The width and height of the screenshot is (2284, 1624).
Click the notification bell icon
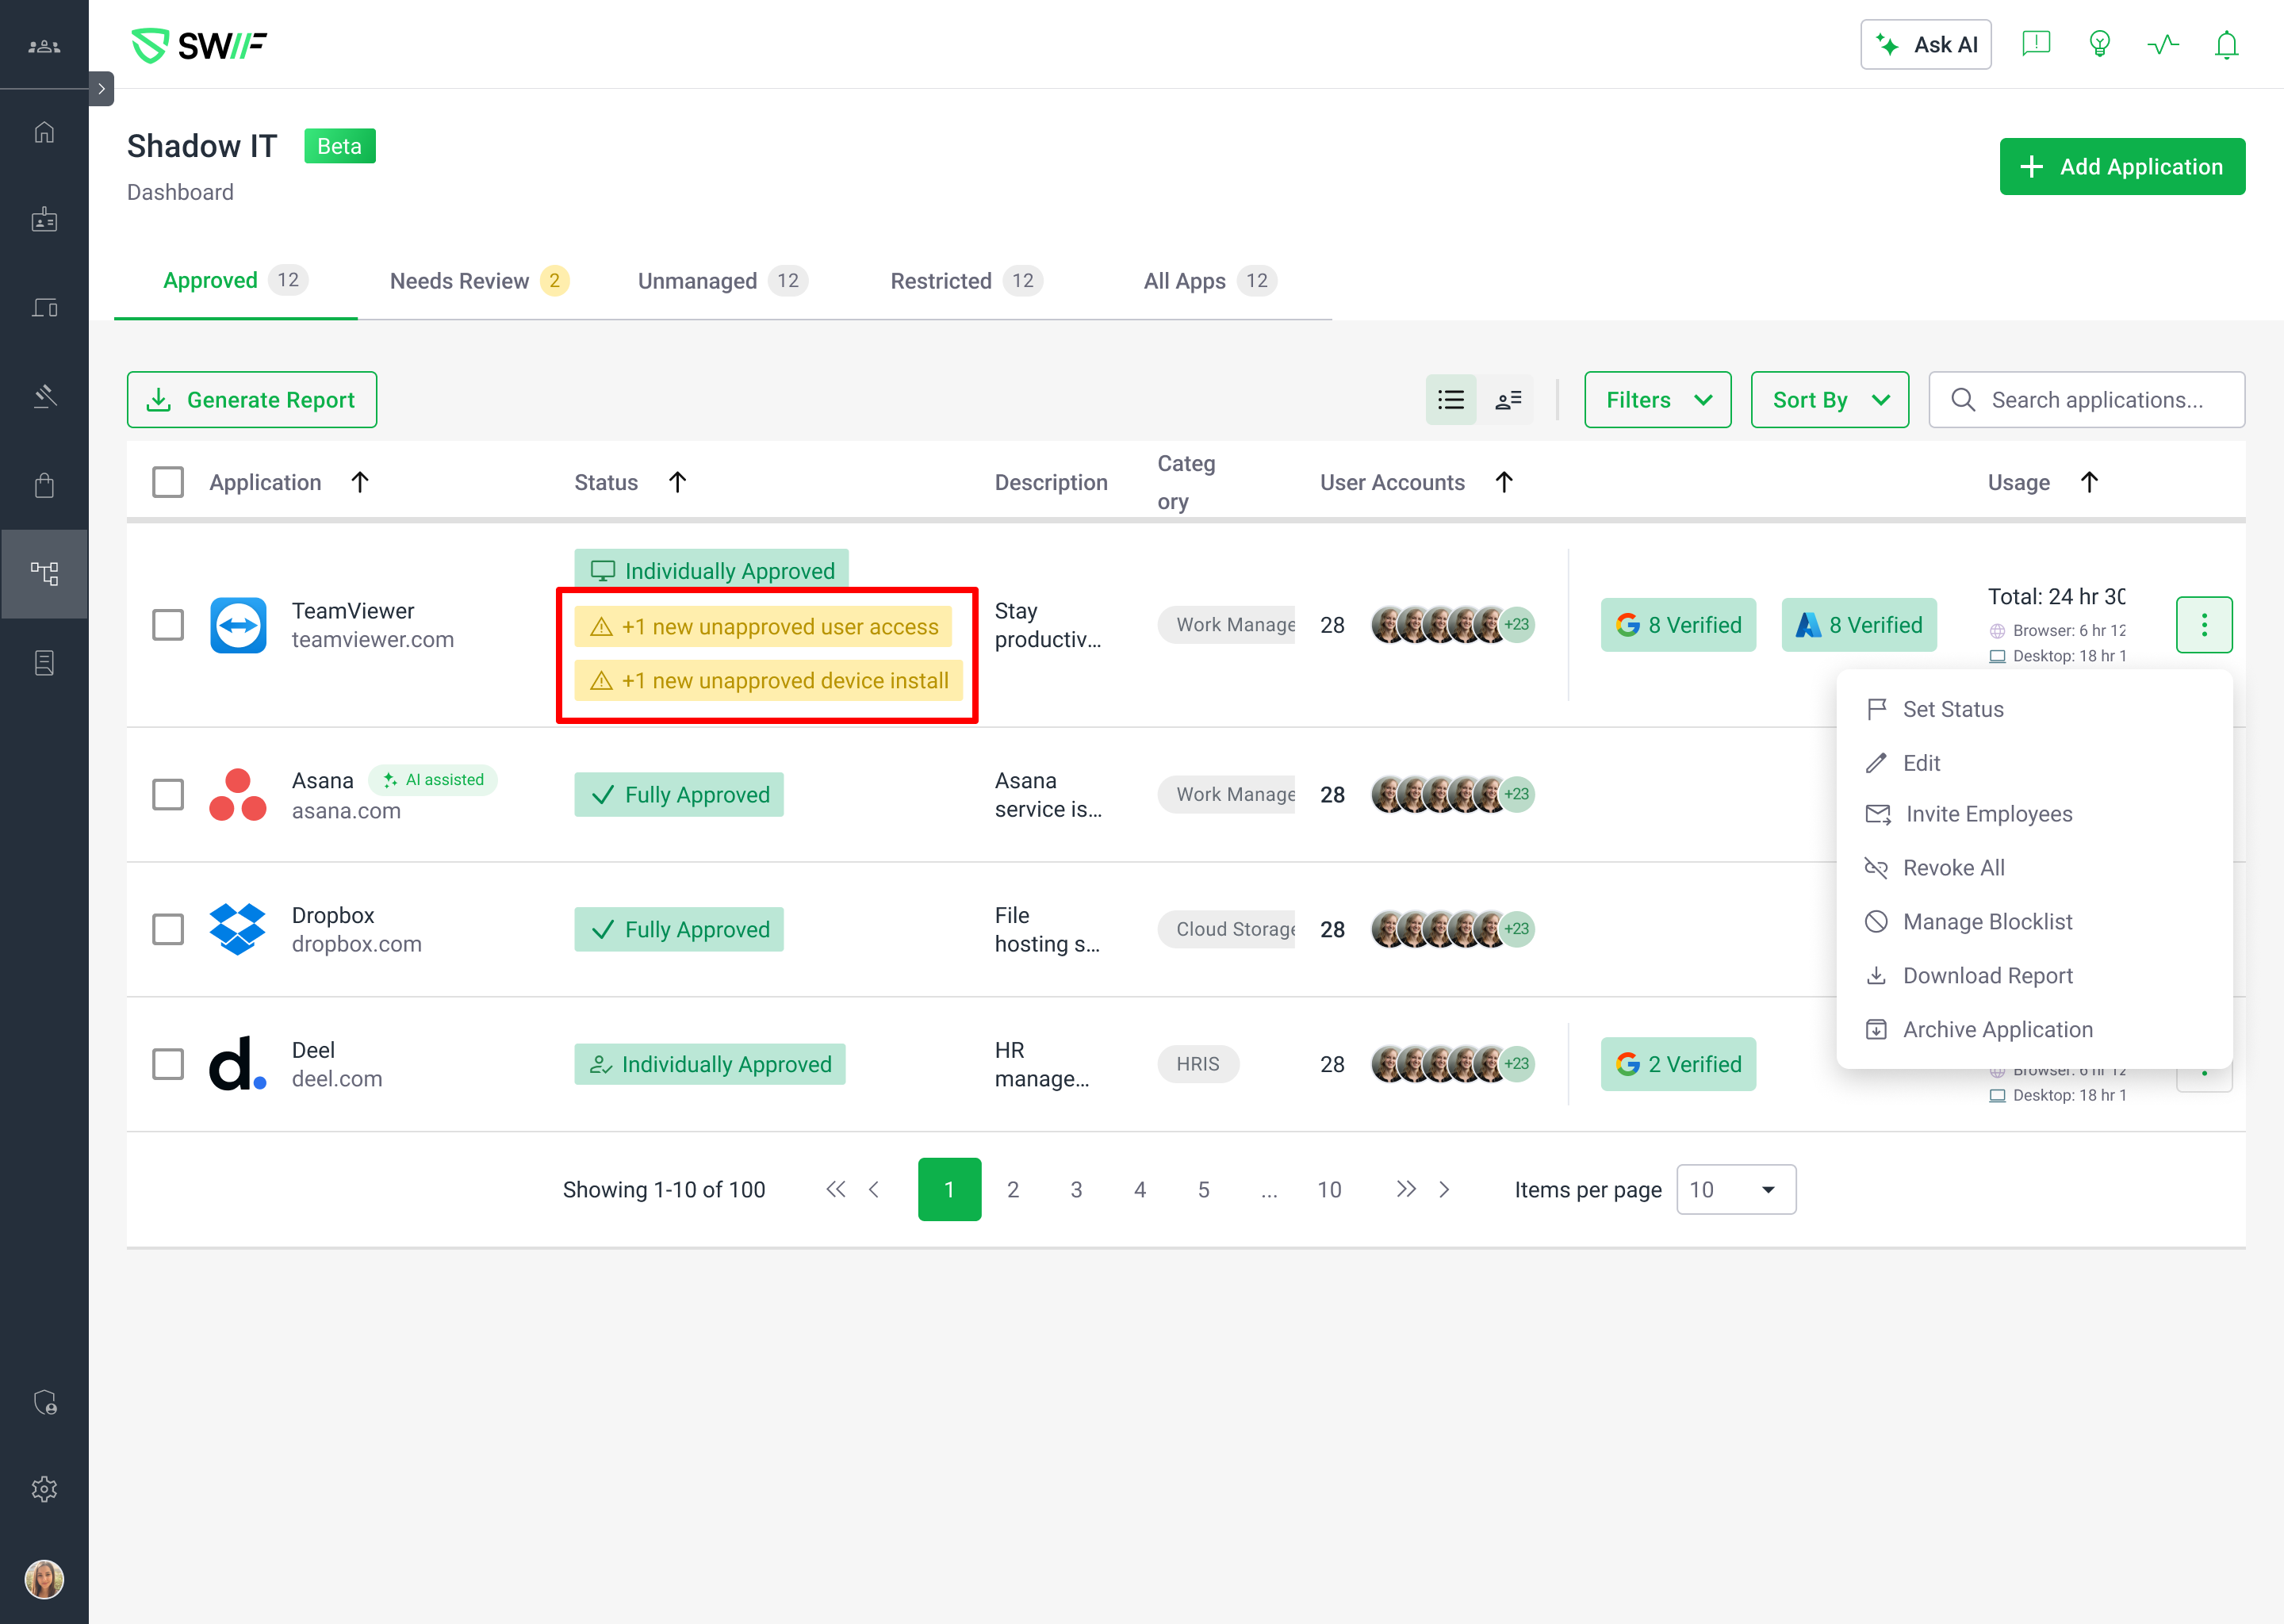click(2226, 45)
